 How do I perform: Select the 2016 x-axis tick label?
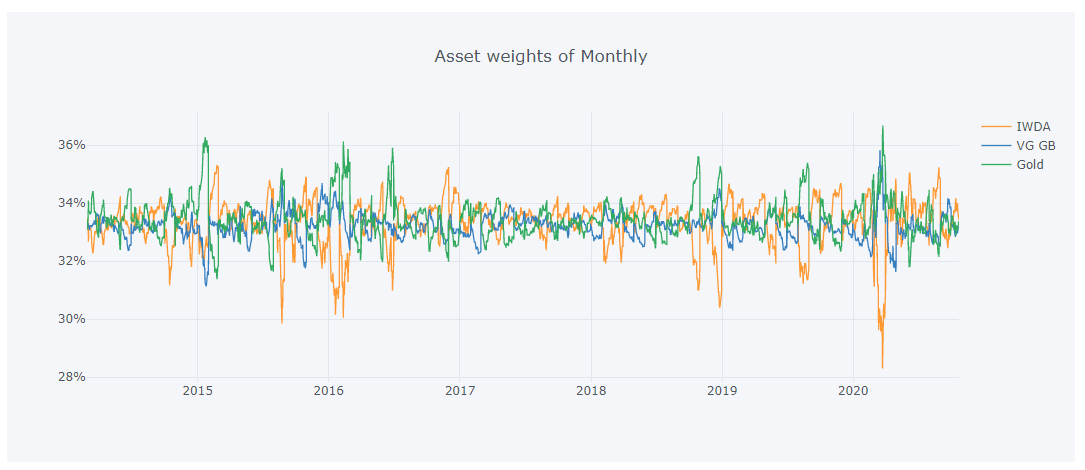click(328, 391)
